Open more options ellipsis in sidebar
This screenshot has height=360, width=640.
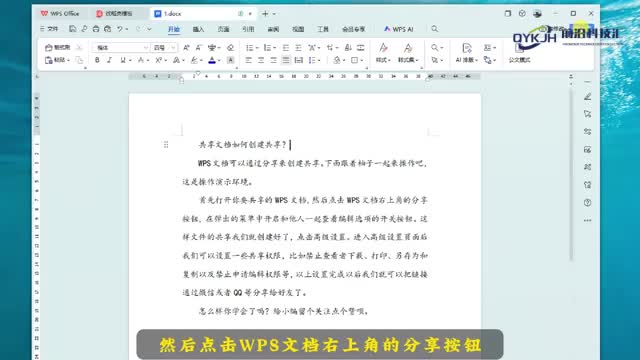point(588,220)
